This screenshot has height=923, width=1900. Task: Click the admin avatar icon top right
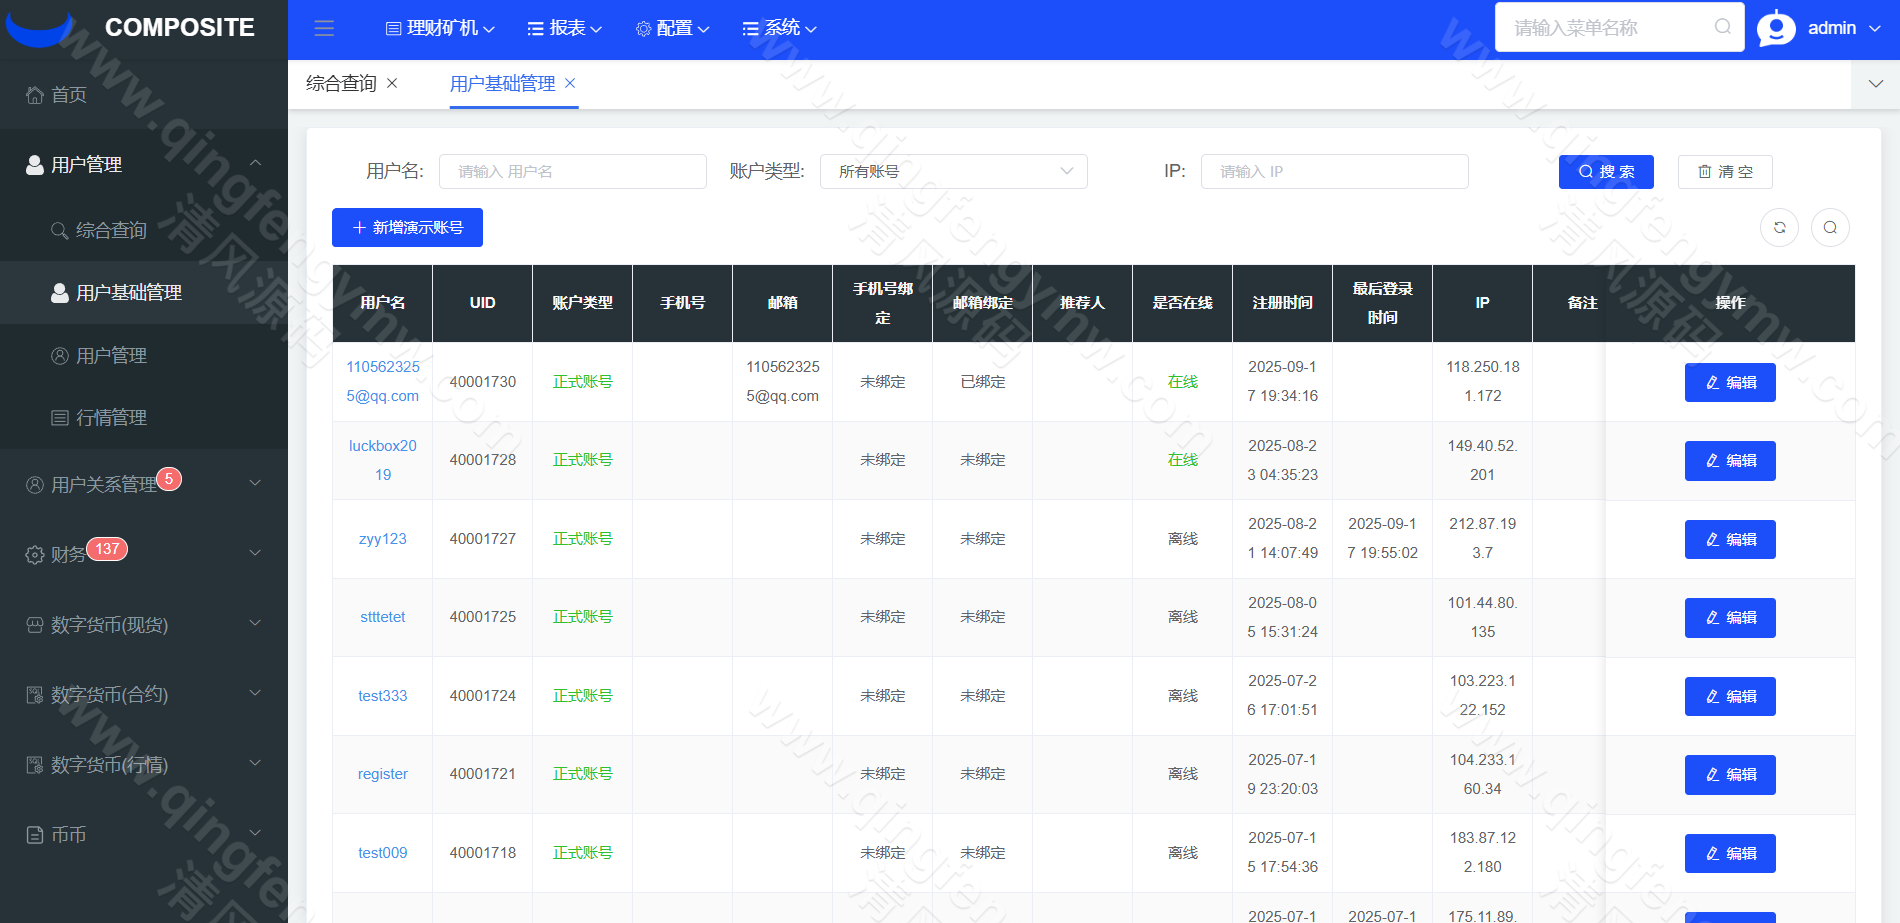1776,27
